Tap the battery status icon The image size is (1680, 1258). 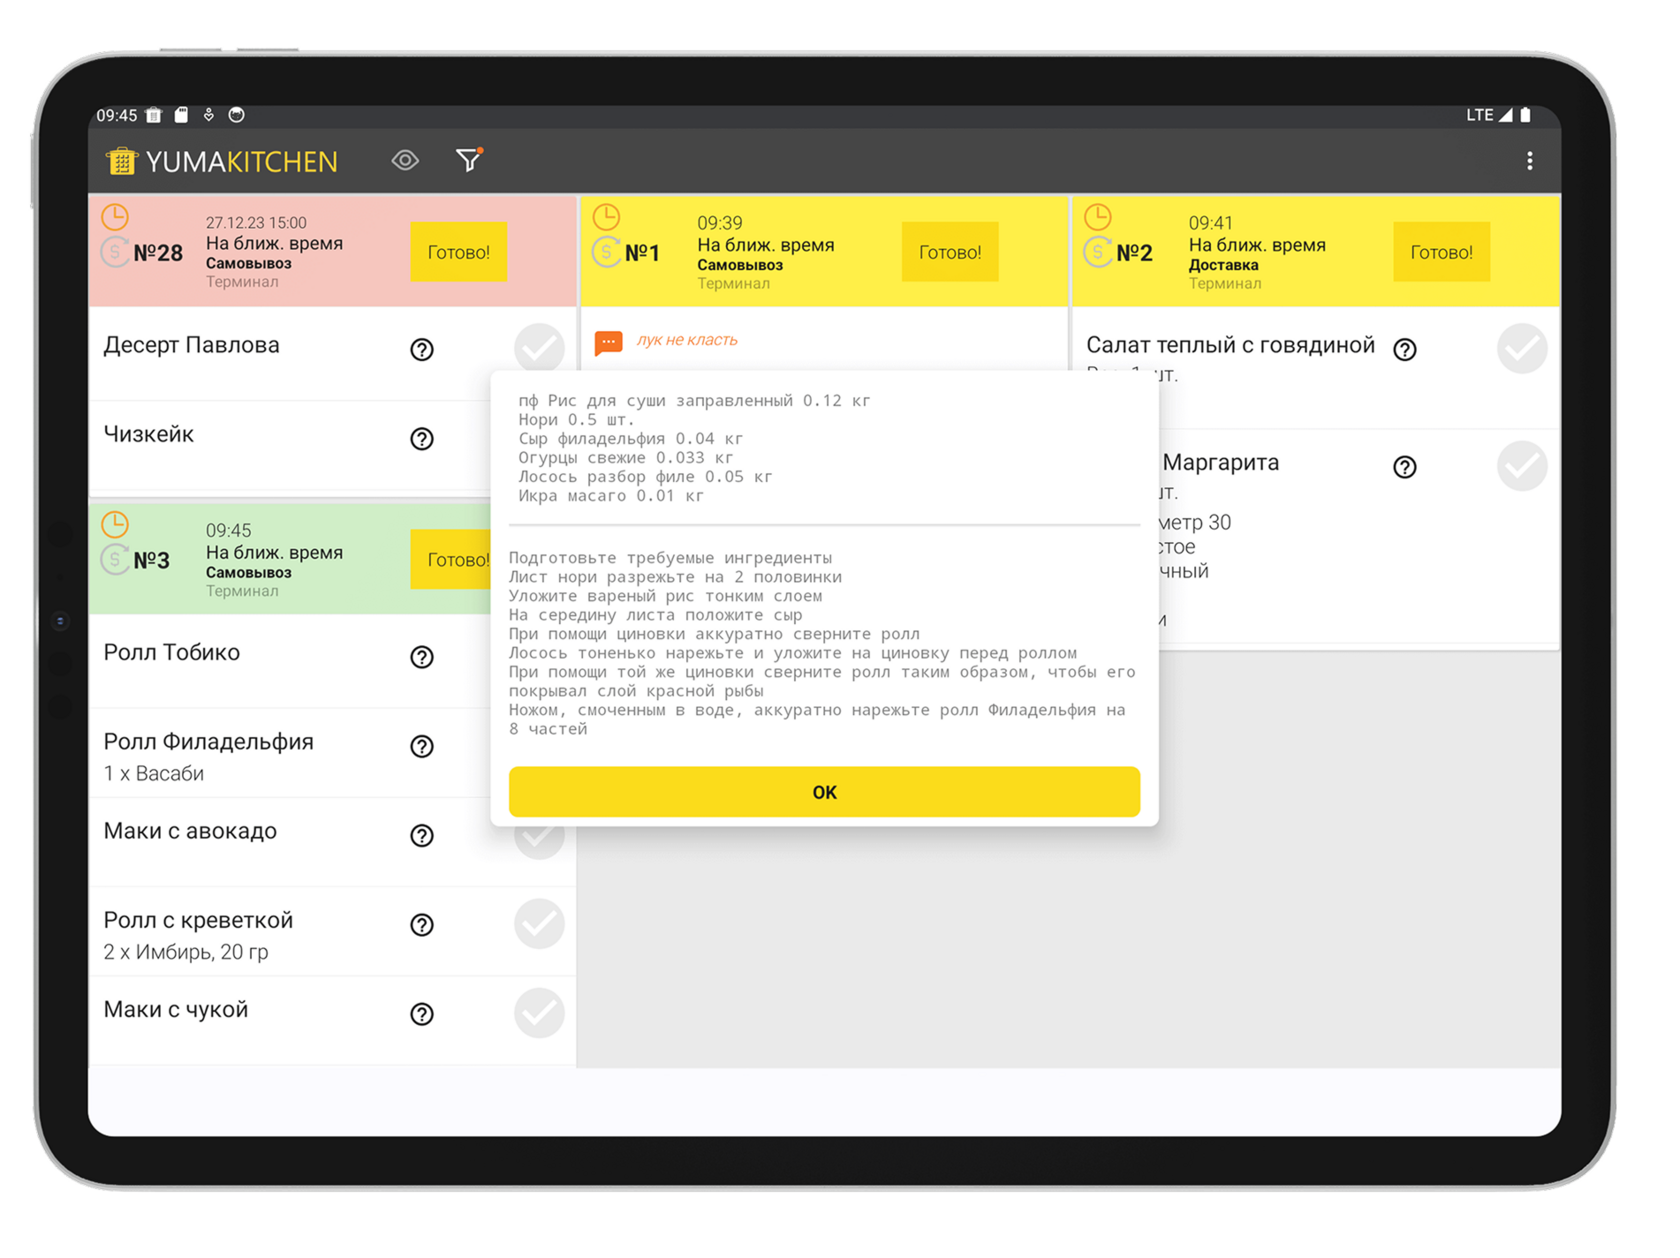(x=1525, y=115)
